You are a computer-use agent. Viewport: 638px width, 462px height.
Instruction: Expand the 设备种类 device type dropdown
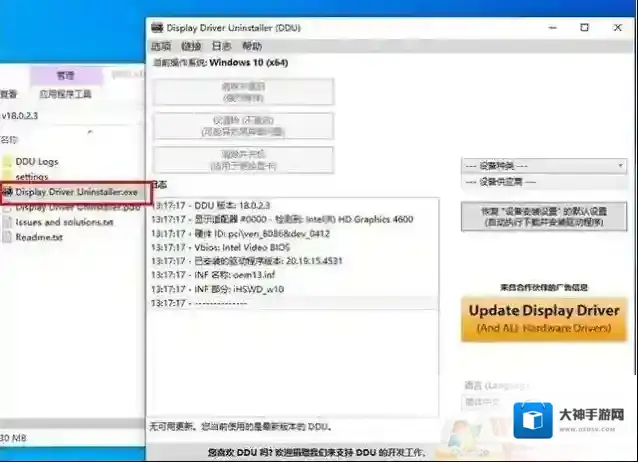(544, 166)
